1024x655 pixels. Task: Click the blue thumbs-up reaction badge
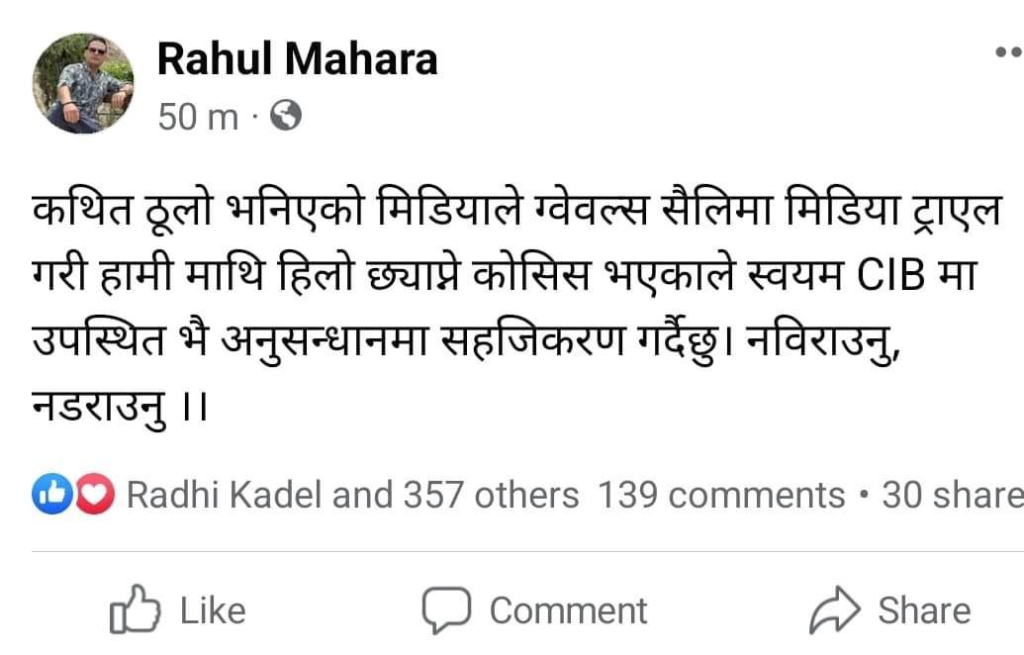pos(49,495)
